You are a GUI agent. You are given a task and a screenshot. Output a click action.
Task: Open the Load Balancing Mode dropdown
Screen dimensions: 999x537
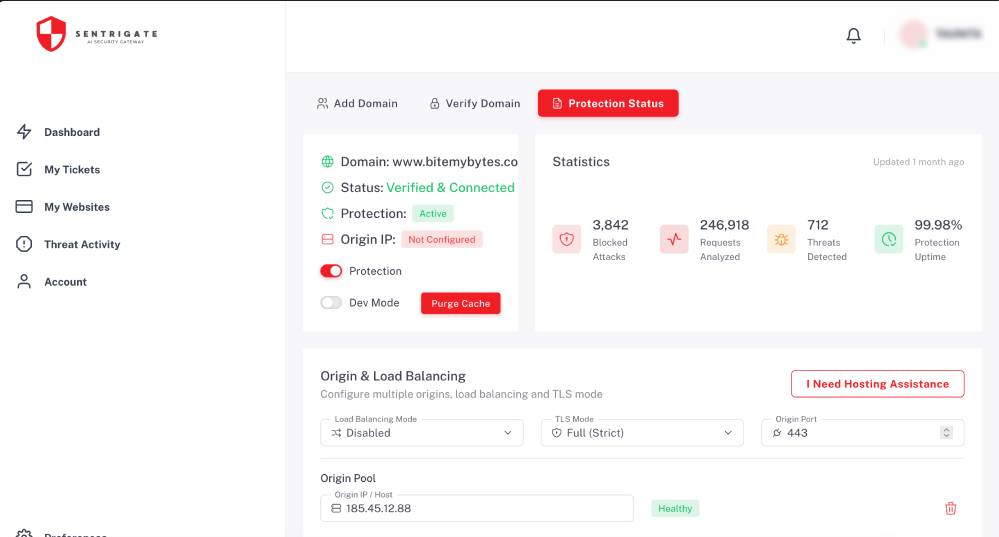point(422,433)
